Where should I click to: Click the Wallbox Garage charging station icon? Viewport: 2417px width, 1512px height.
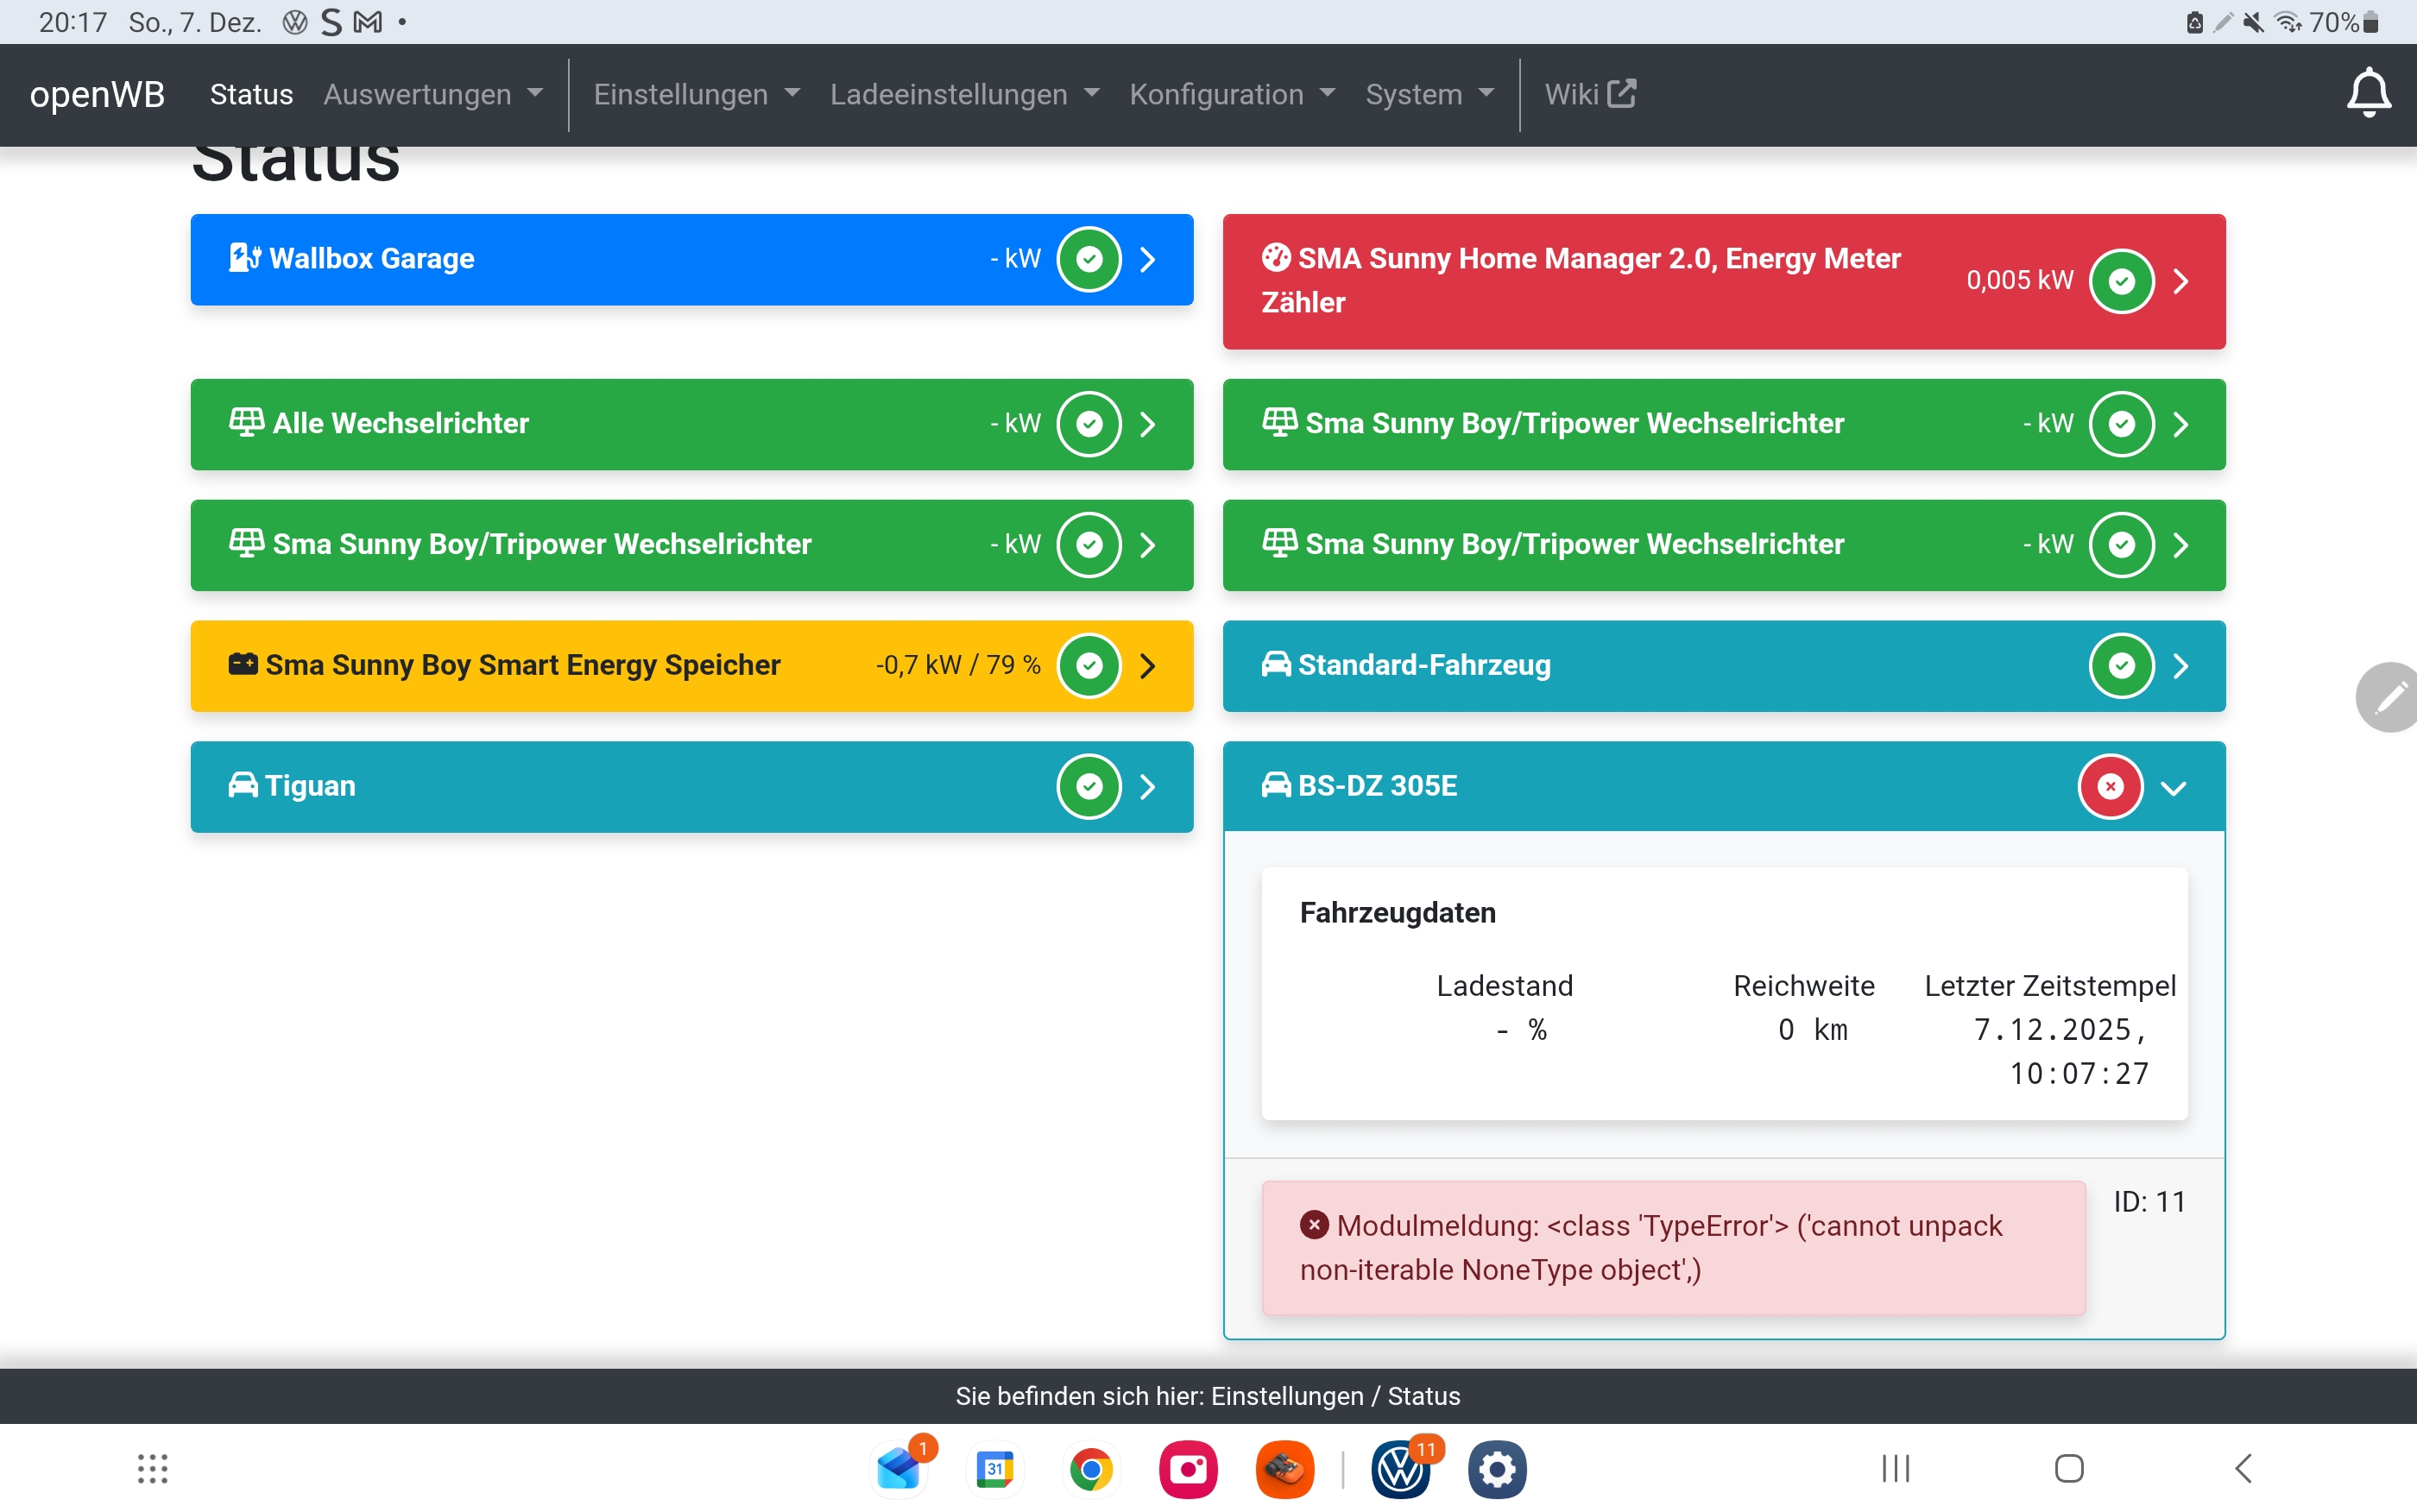pos(244,258)
